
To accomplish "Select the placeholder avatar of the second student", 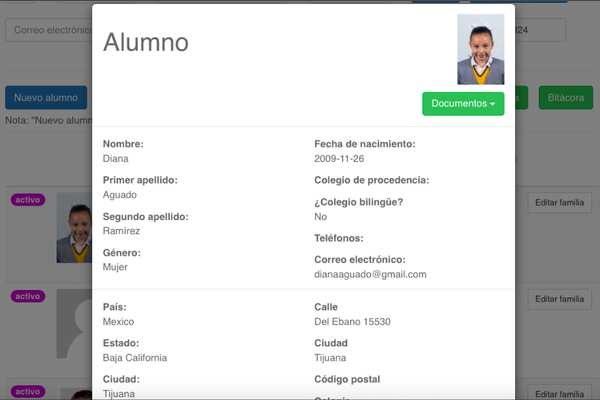I will [x=73, y=324].
